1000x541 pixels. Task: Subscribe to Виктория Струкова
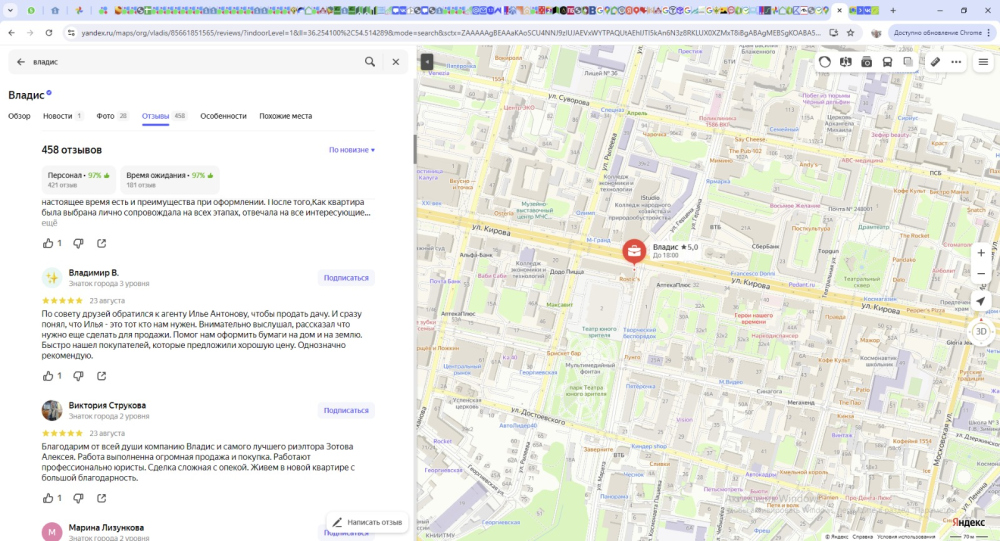(346, 410)
